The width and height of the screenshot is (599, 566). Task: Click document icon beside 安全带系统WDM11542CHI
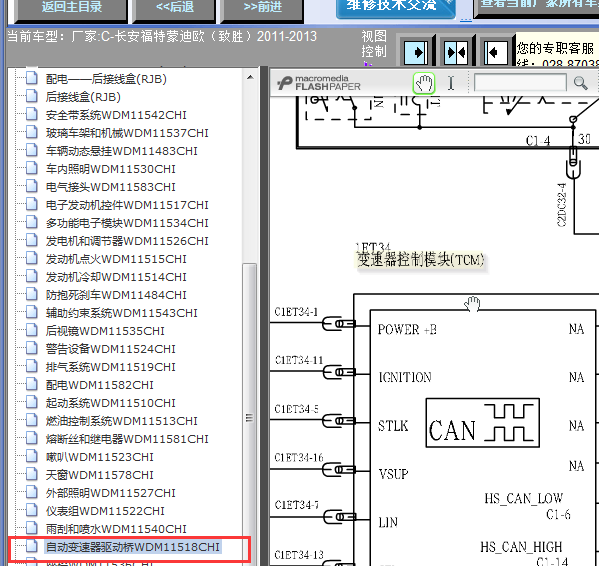click(32, 114)
